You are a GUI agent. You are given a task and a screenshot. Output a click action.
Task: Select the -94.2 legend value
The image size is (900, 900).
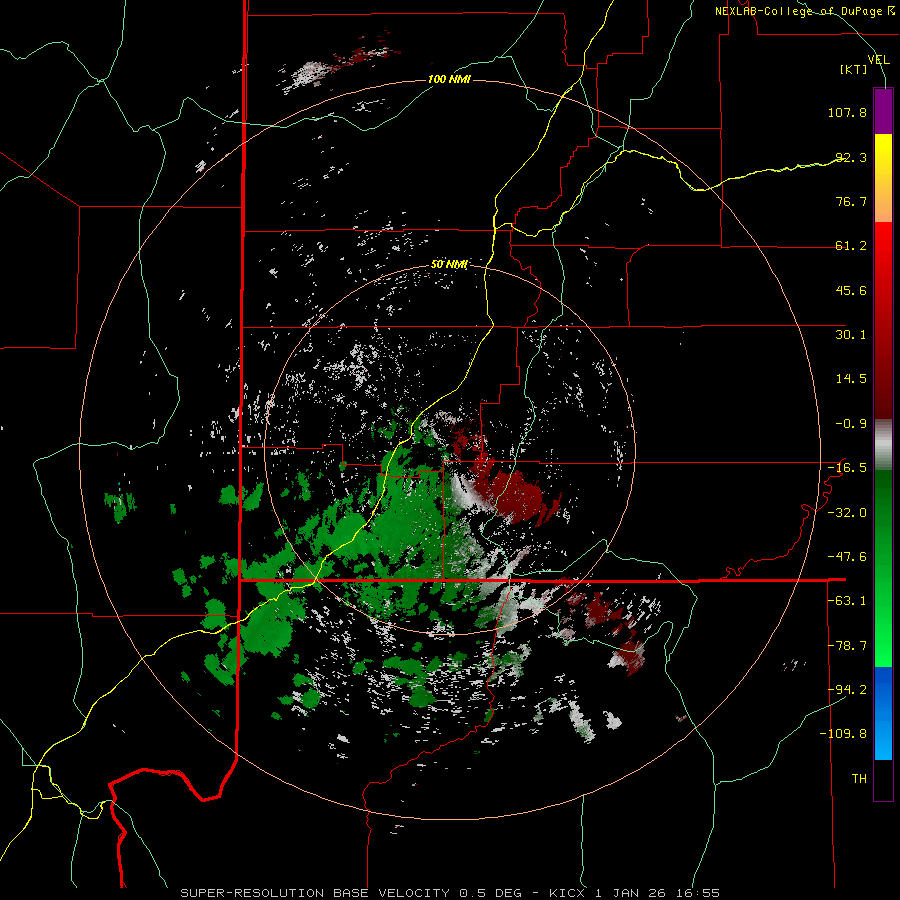(847, 689)
